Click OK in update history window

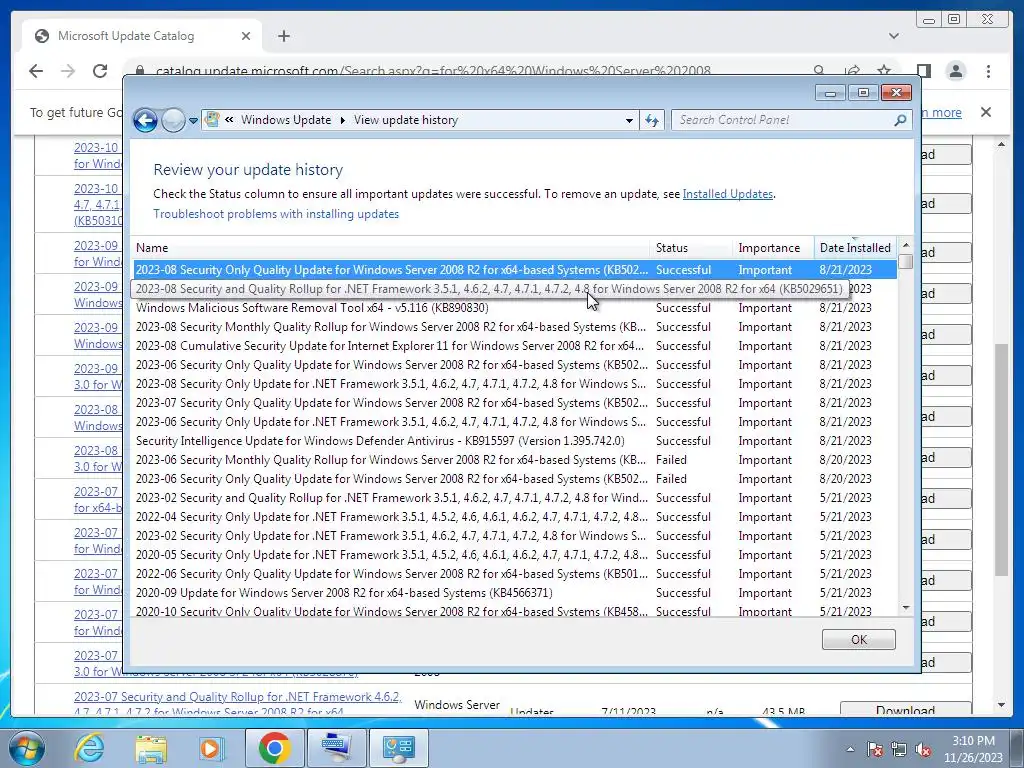[858, 640]
